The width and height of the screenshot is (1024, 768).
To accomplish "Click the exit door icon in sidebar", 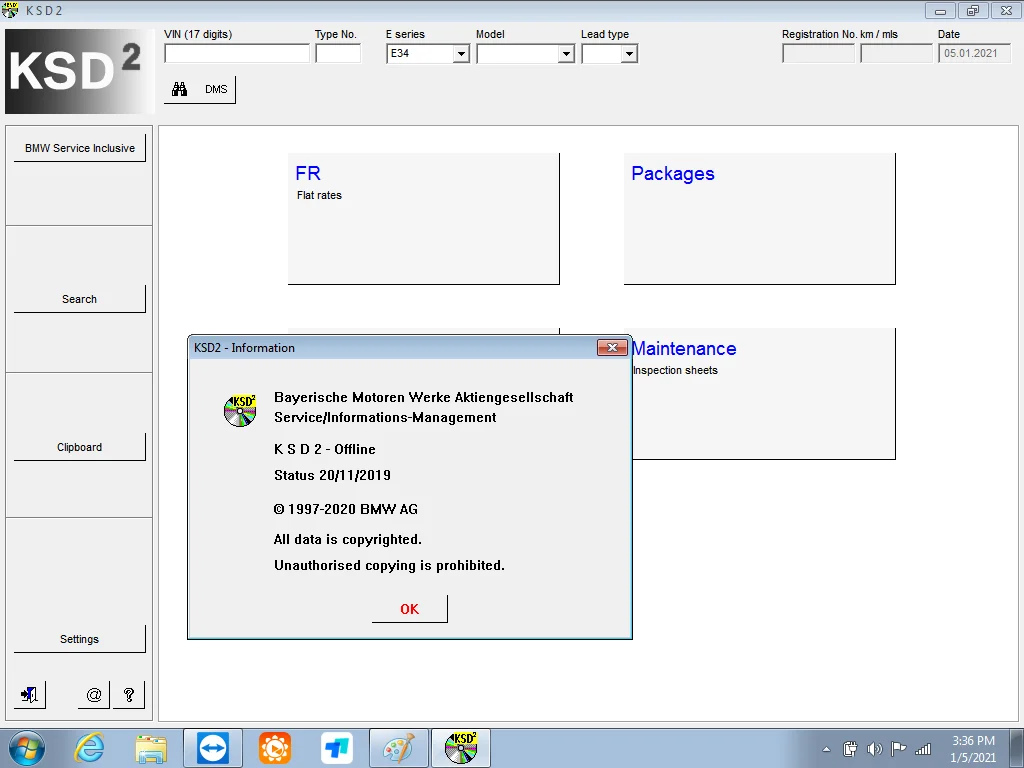I will [x=29, y=694].
